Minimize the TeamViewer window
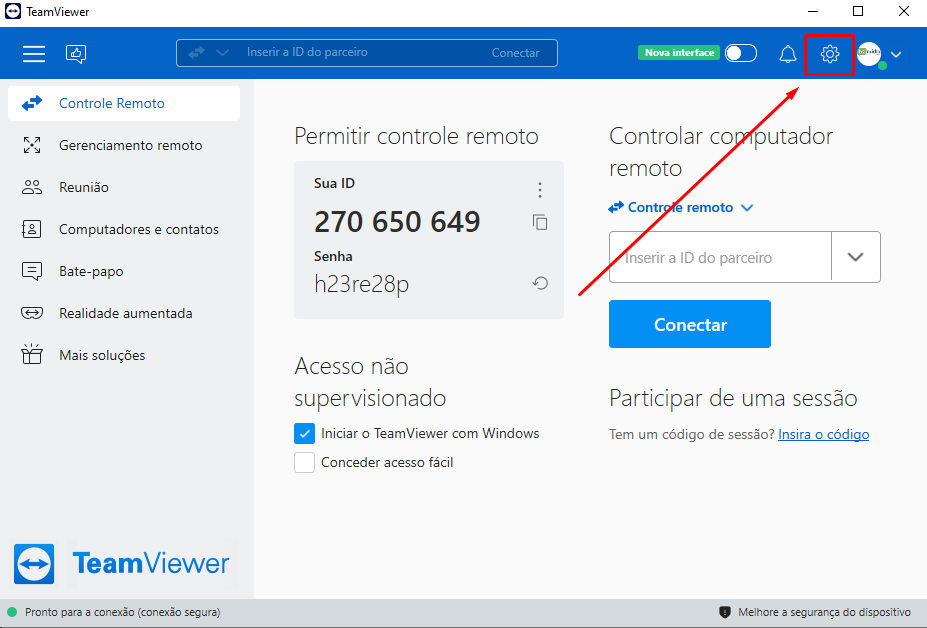 [x=813, y=12]
